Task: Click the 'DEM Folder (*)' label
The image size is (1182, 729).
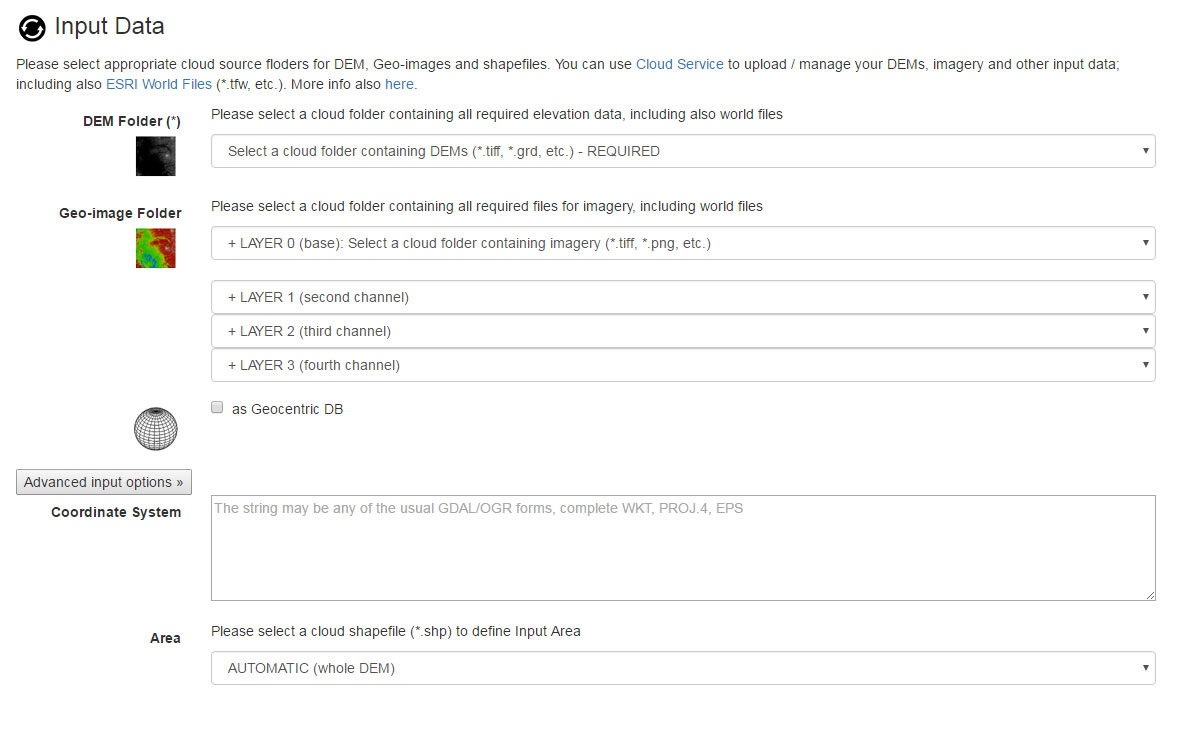Action: tap(132, 121)
